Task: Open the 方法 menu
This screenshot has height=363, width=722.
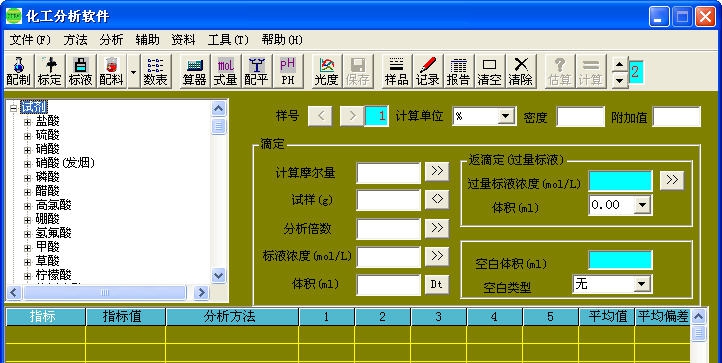Action: click(x=76, y=40)
